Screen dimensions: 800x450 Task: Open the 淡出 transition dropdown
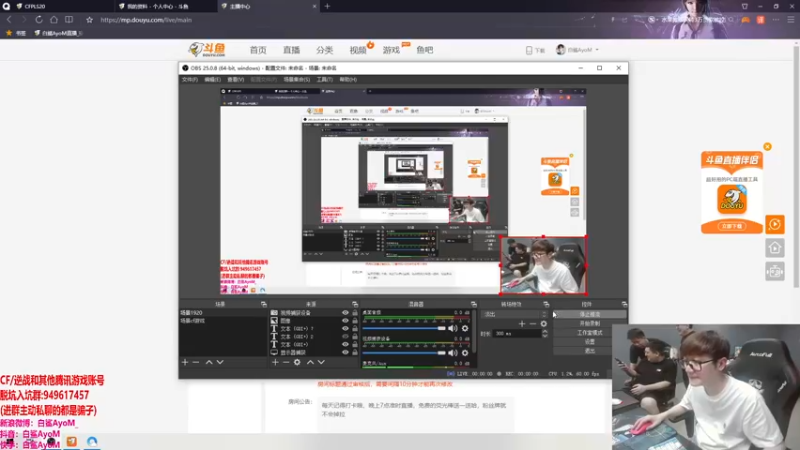pos(514,314)
